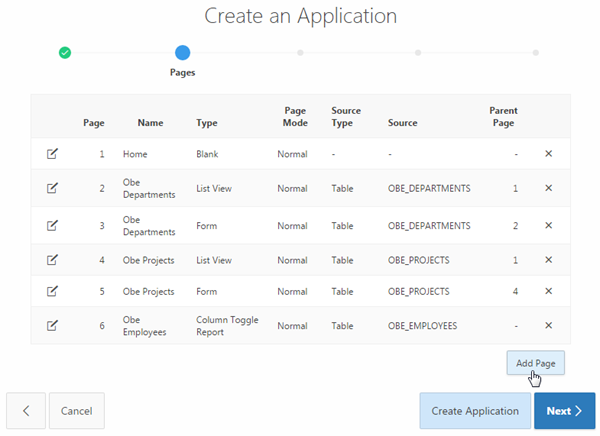Click the Name column header
This screenshot has width=600, height=436.
150,123
